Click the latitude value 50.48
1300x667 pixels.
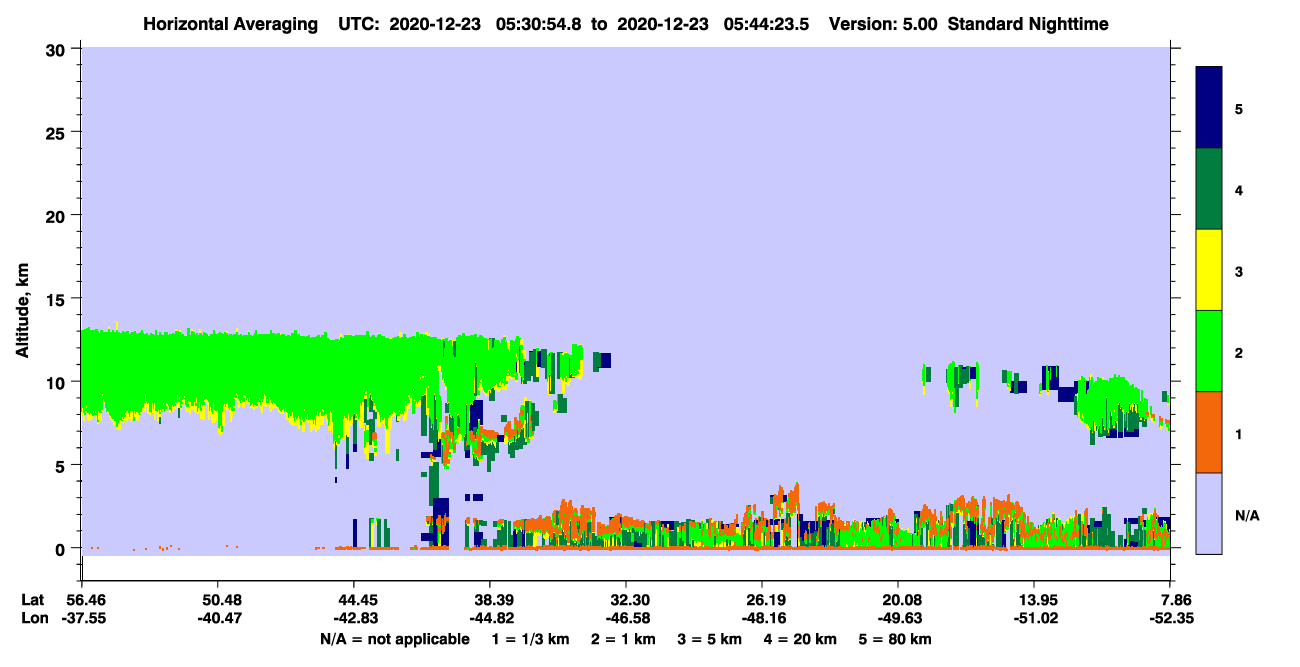coord(217,599)
